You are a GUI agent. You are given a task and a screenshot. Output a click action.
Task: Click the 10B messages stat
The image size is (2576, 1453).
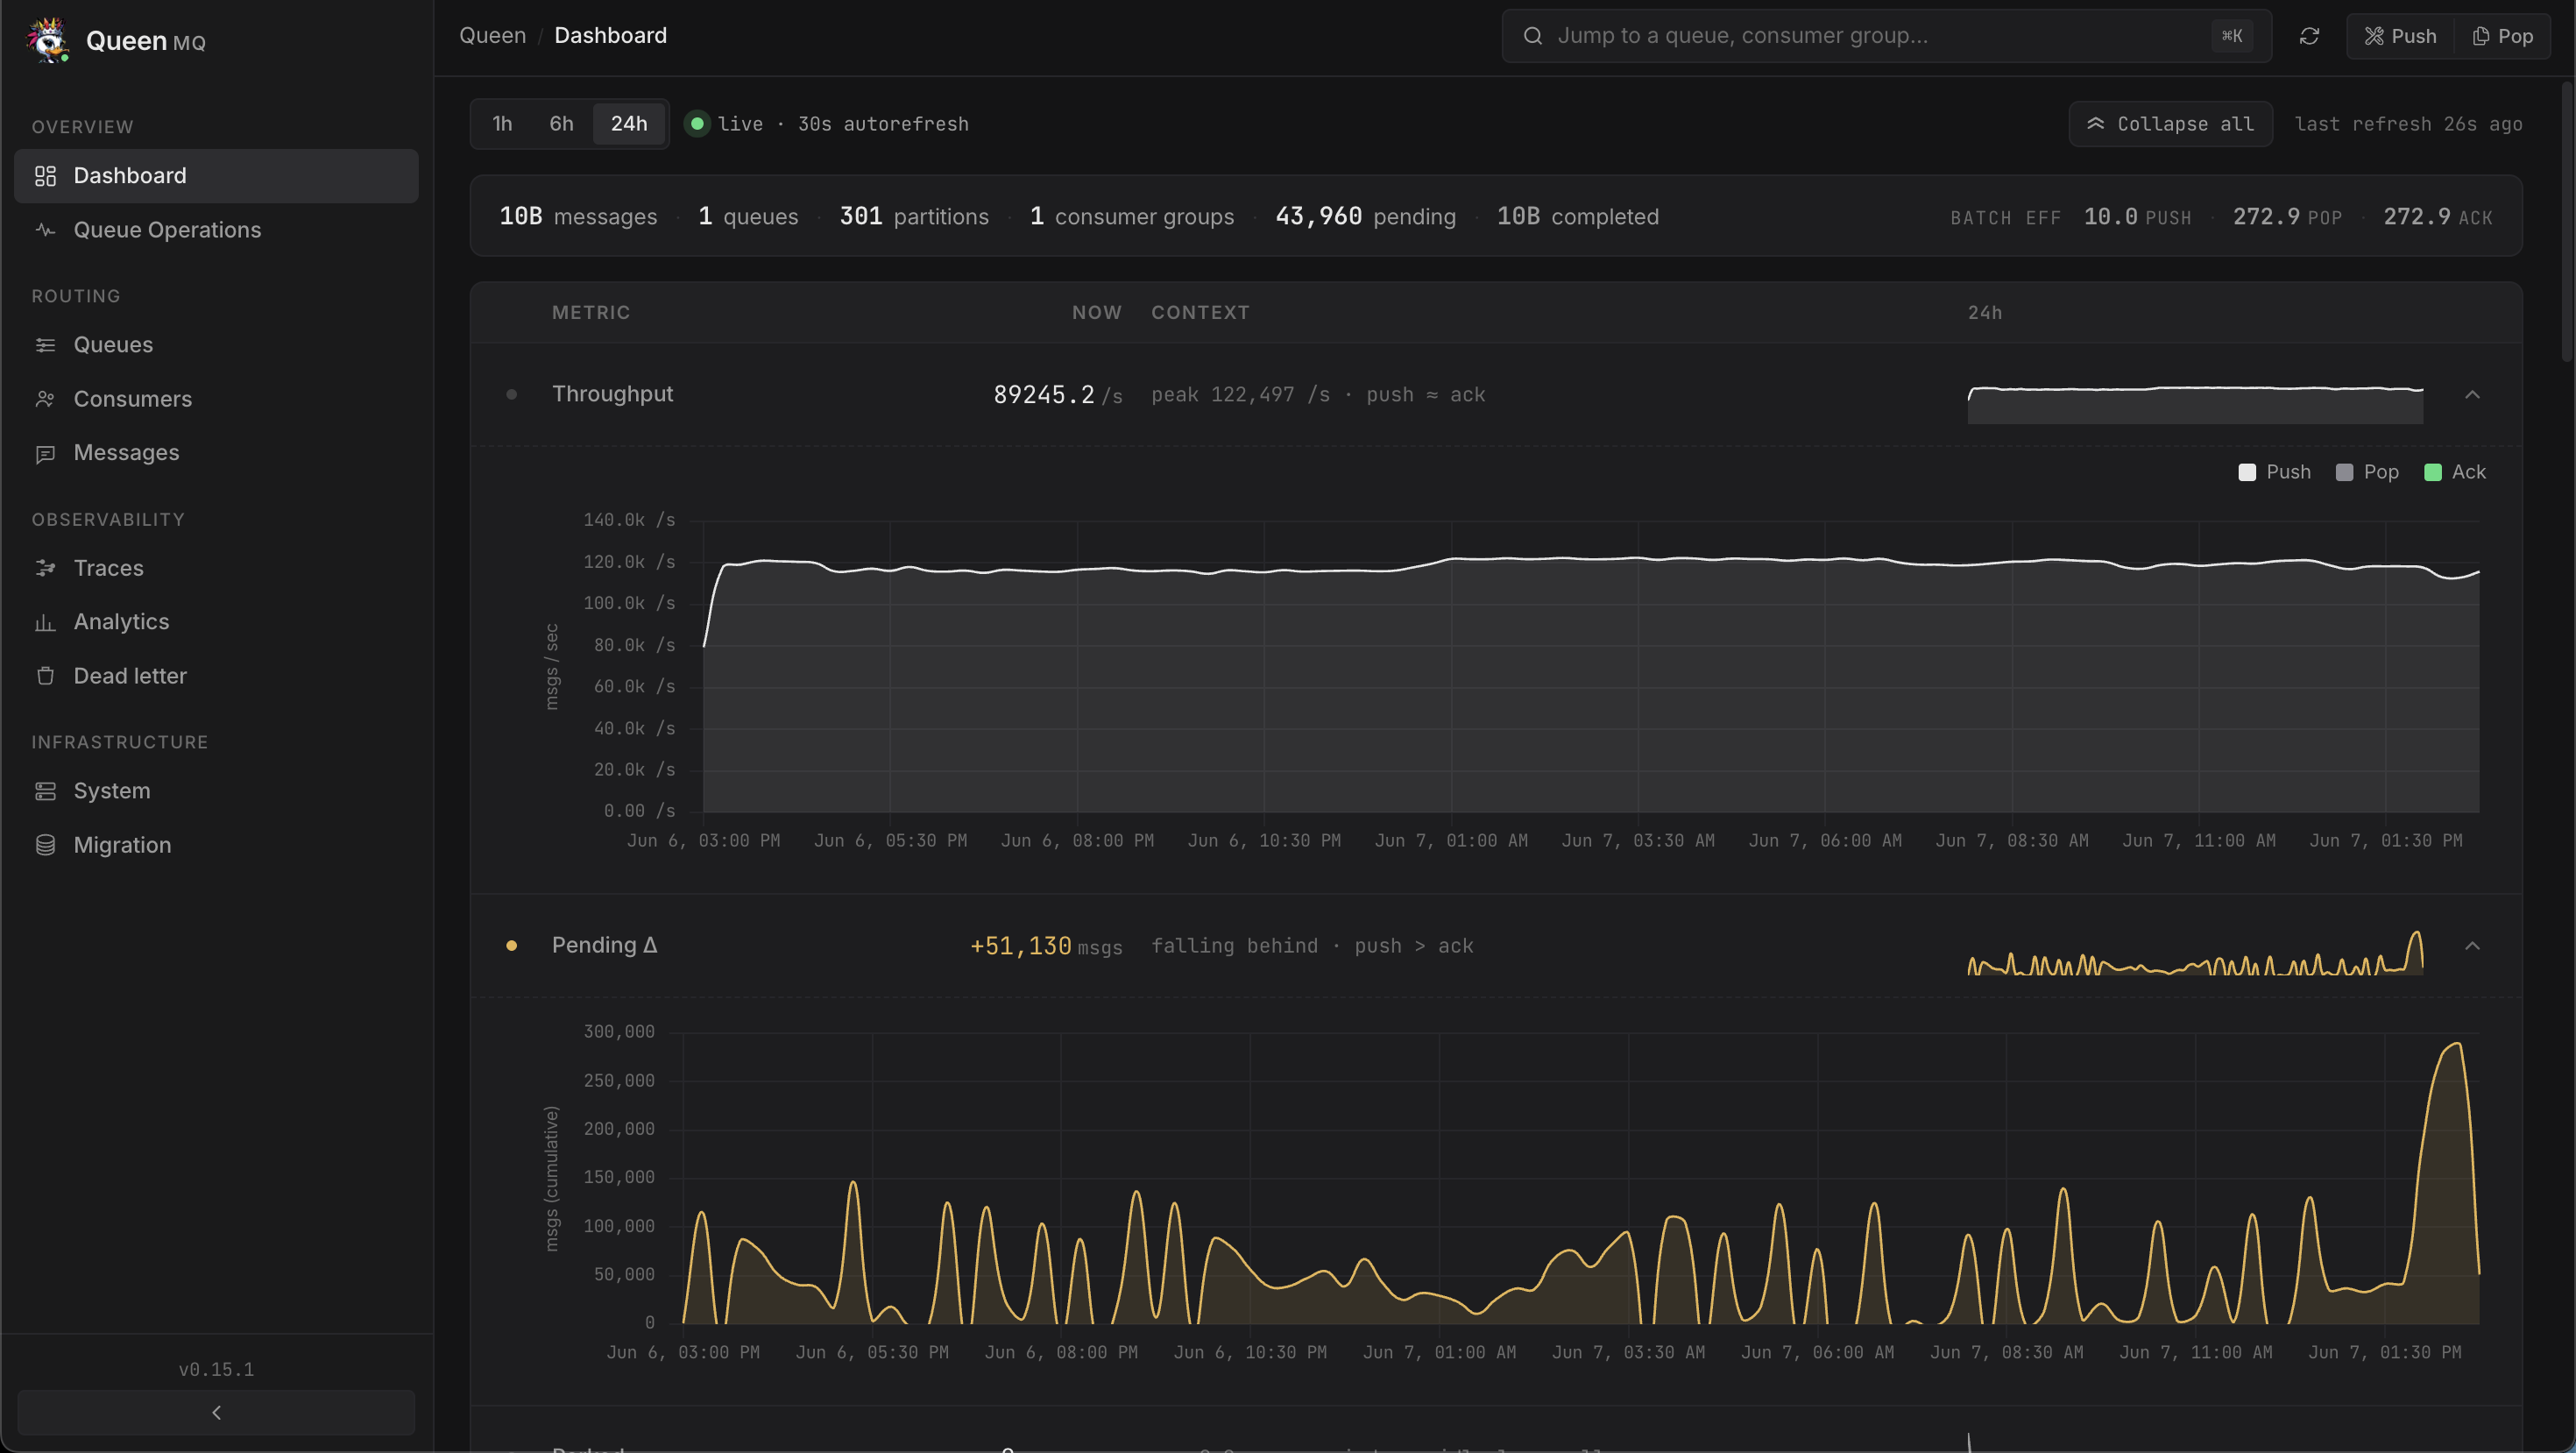[x=578, y=217]
